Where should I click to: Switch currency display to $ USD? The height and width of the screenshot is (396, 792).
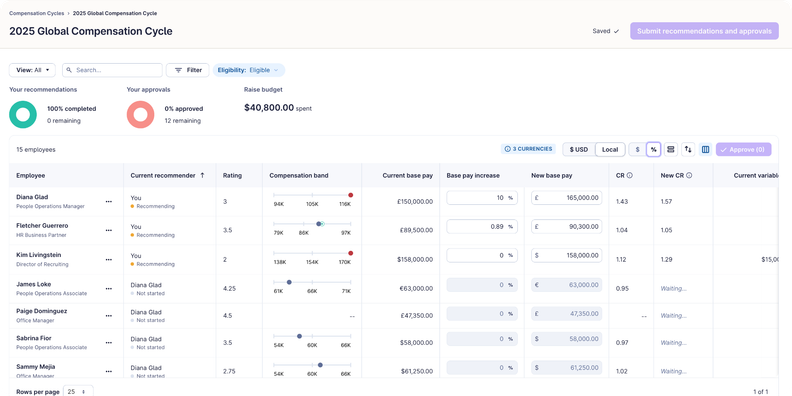click(x=579, y=150)
